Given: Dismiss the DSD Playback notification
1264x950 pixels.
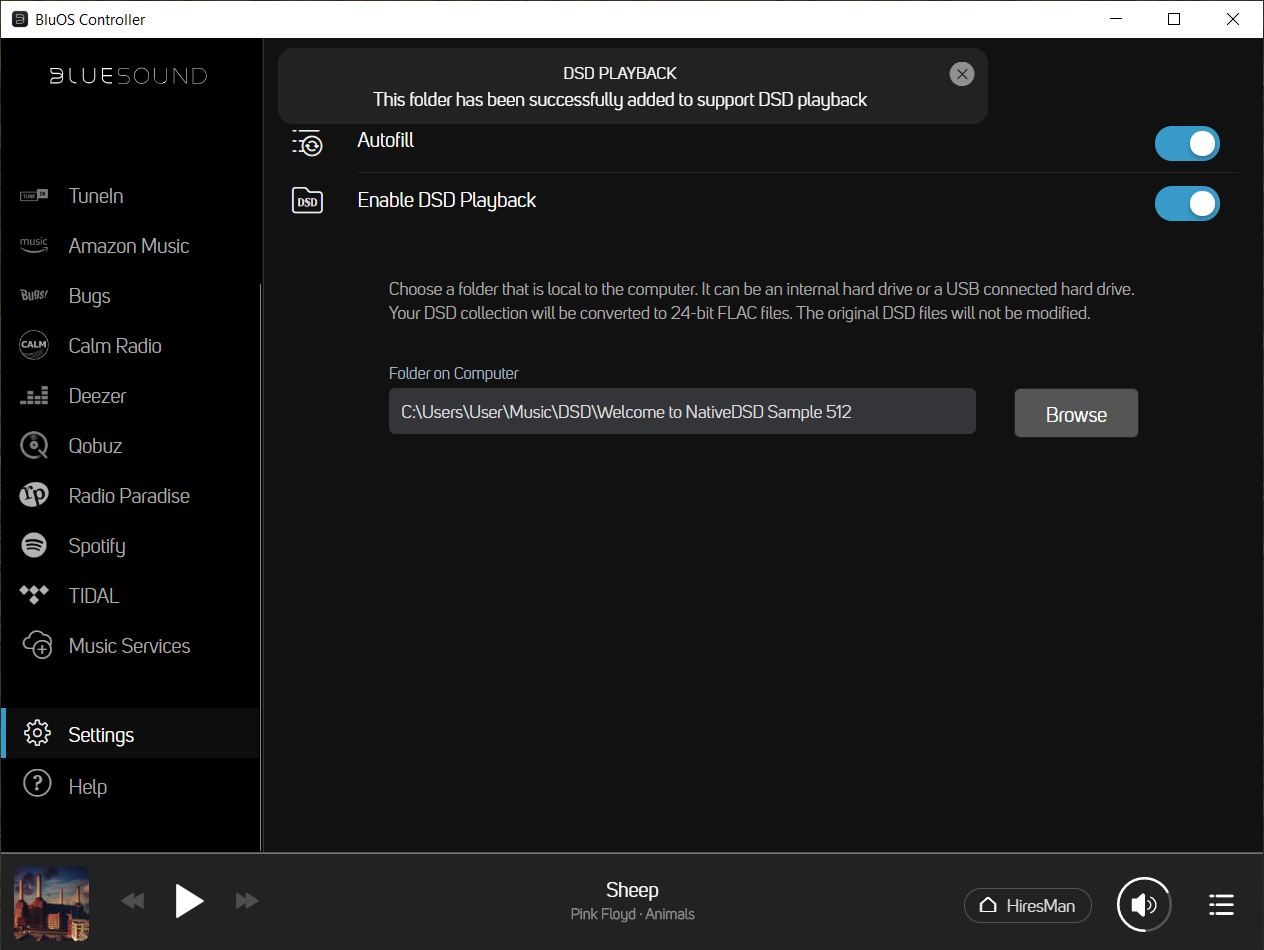Looking at the screenshot, I should coord(961,74).
